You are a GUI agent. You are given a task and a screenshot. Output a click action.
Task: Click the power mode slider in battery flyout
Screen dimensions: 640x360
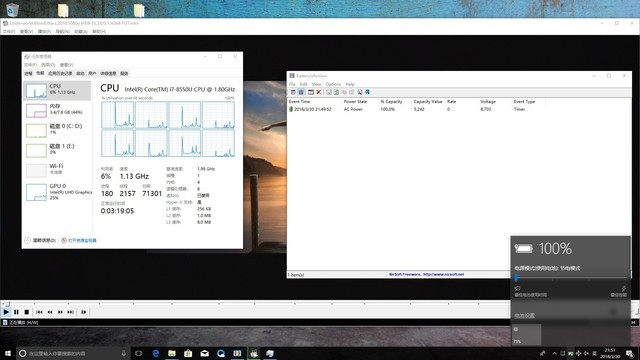tap(571, 278)
